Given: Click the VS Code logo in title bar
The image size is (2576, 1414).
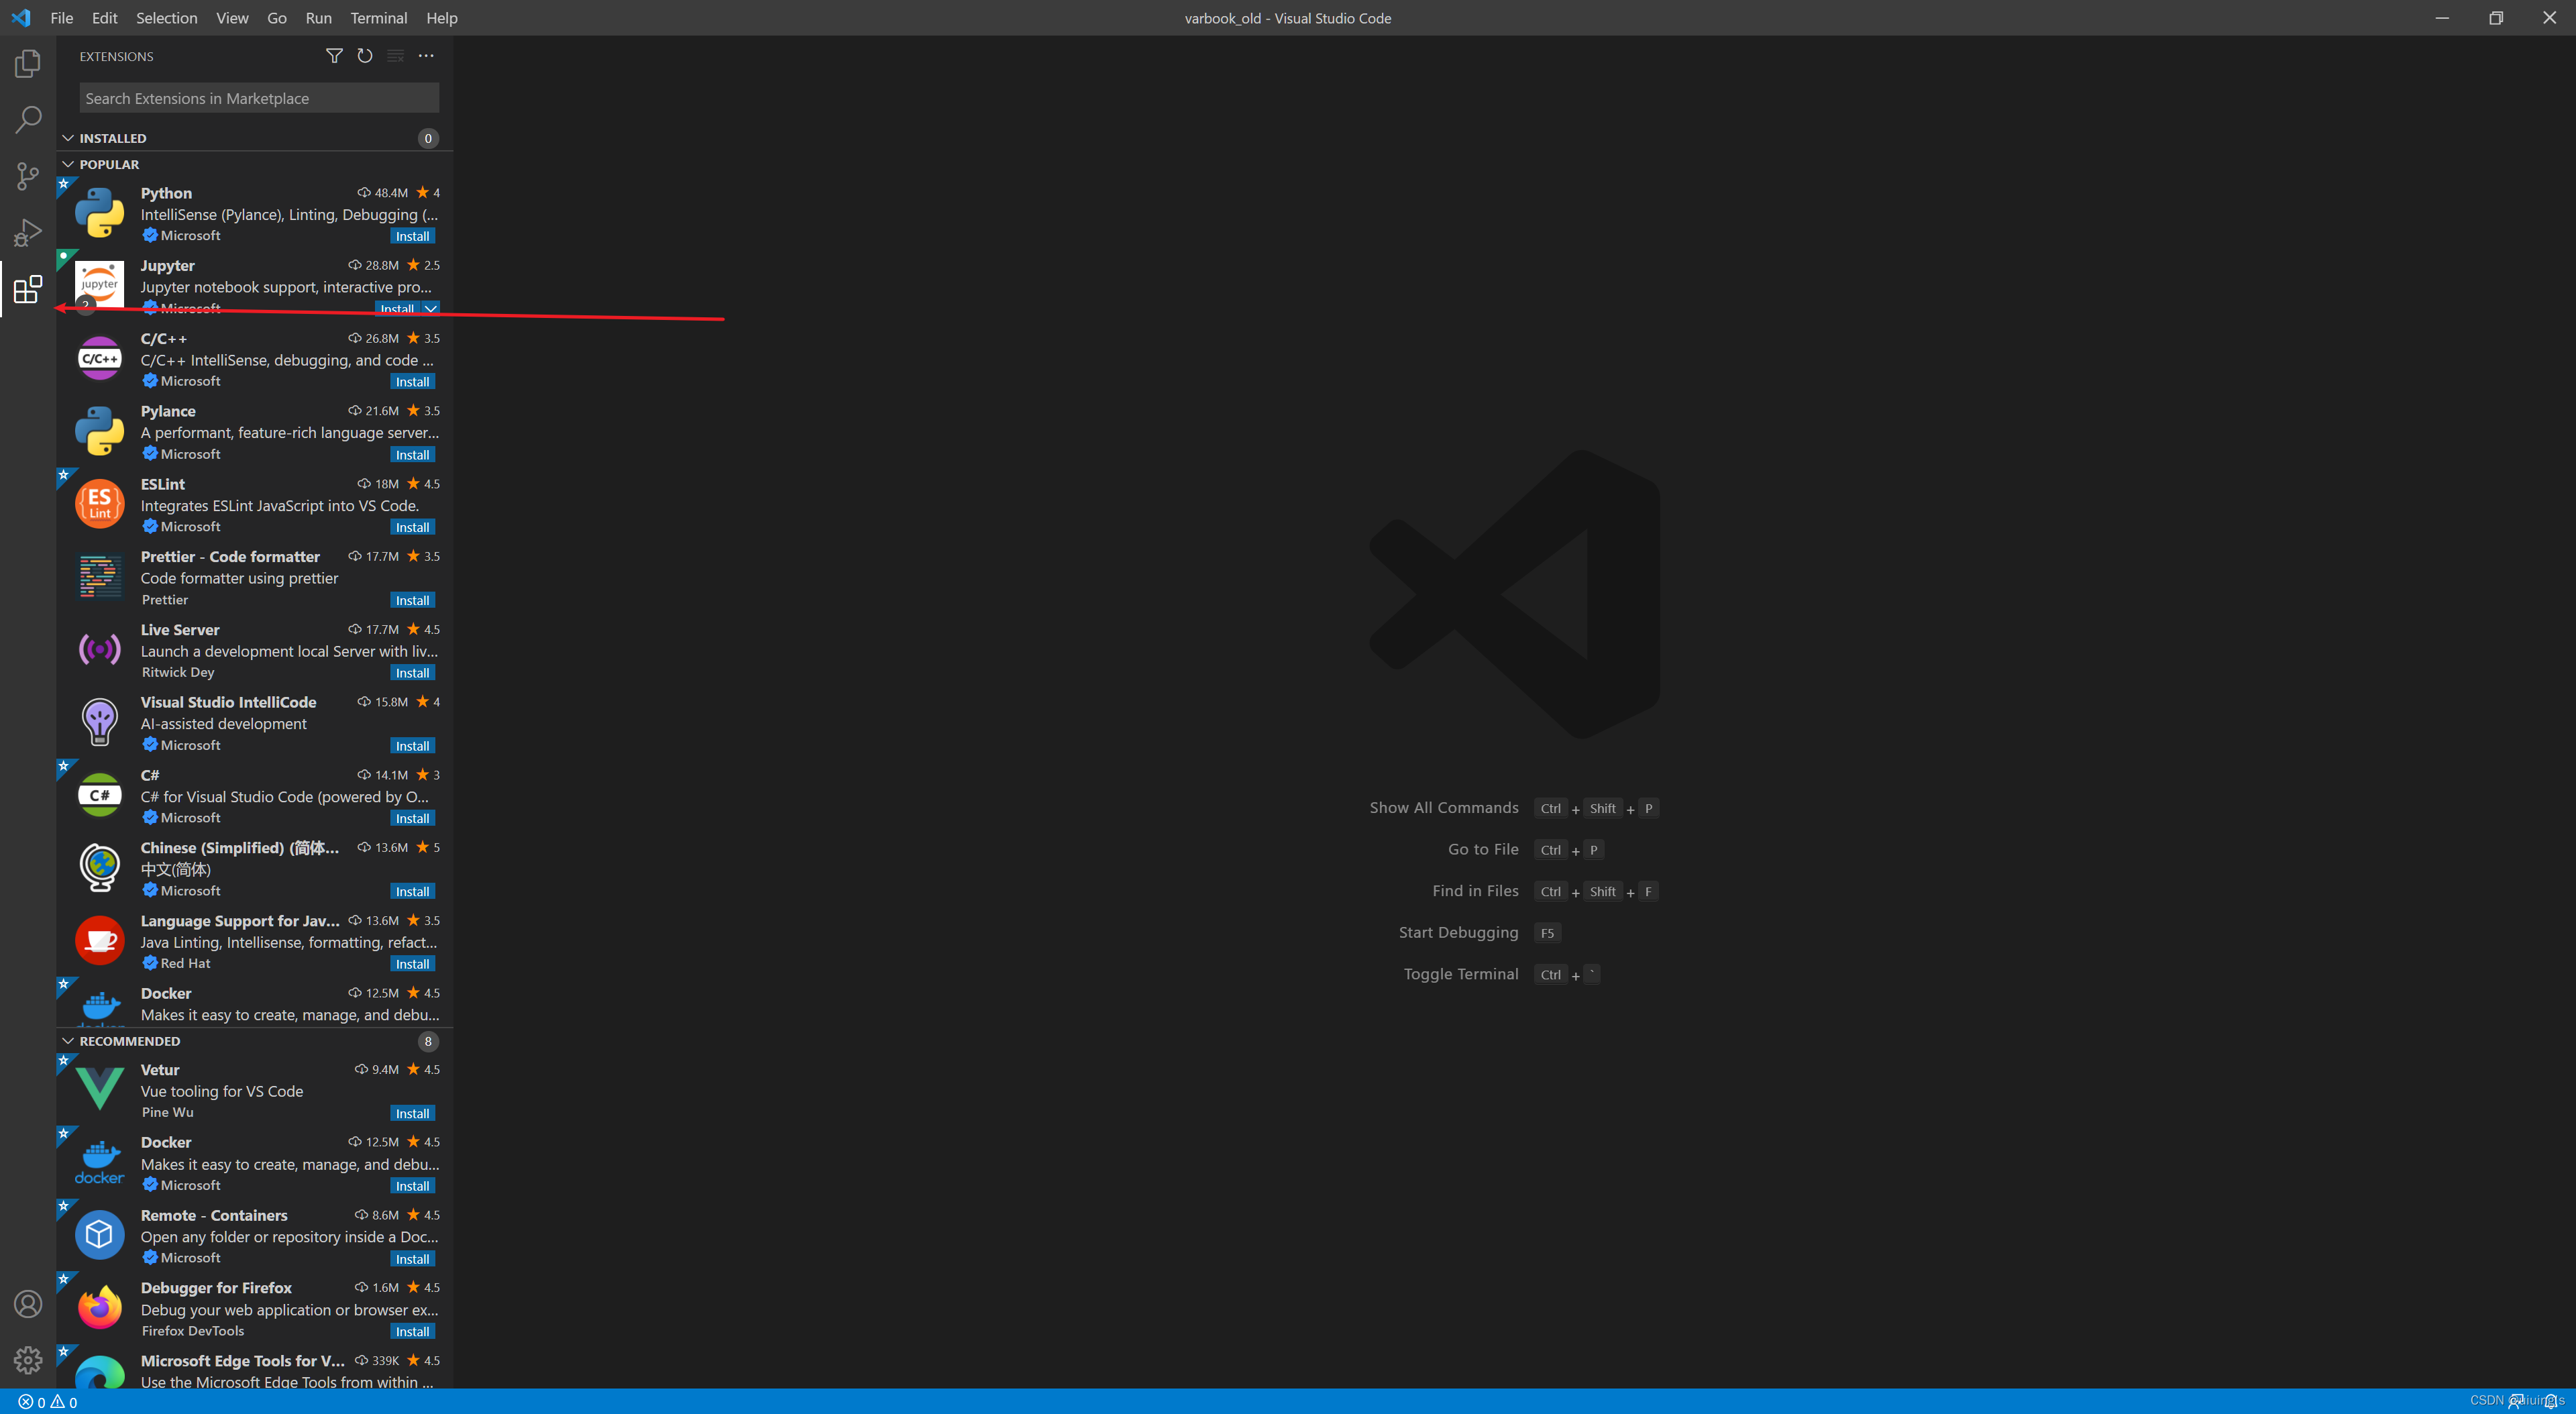Looking at the screenshot, I should (x=21, y=18).
